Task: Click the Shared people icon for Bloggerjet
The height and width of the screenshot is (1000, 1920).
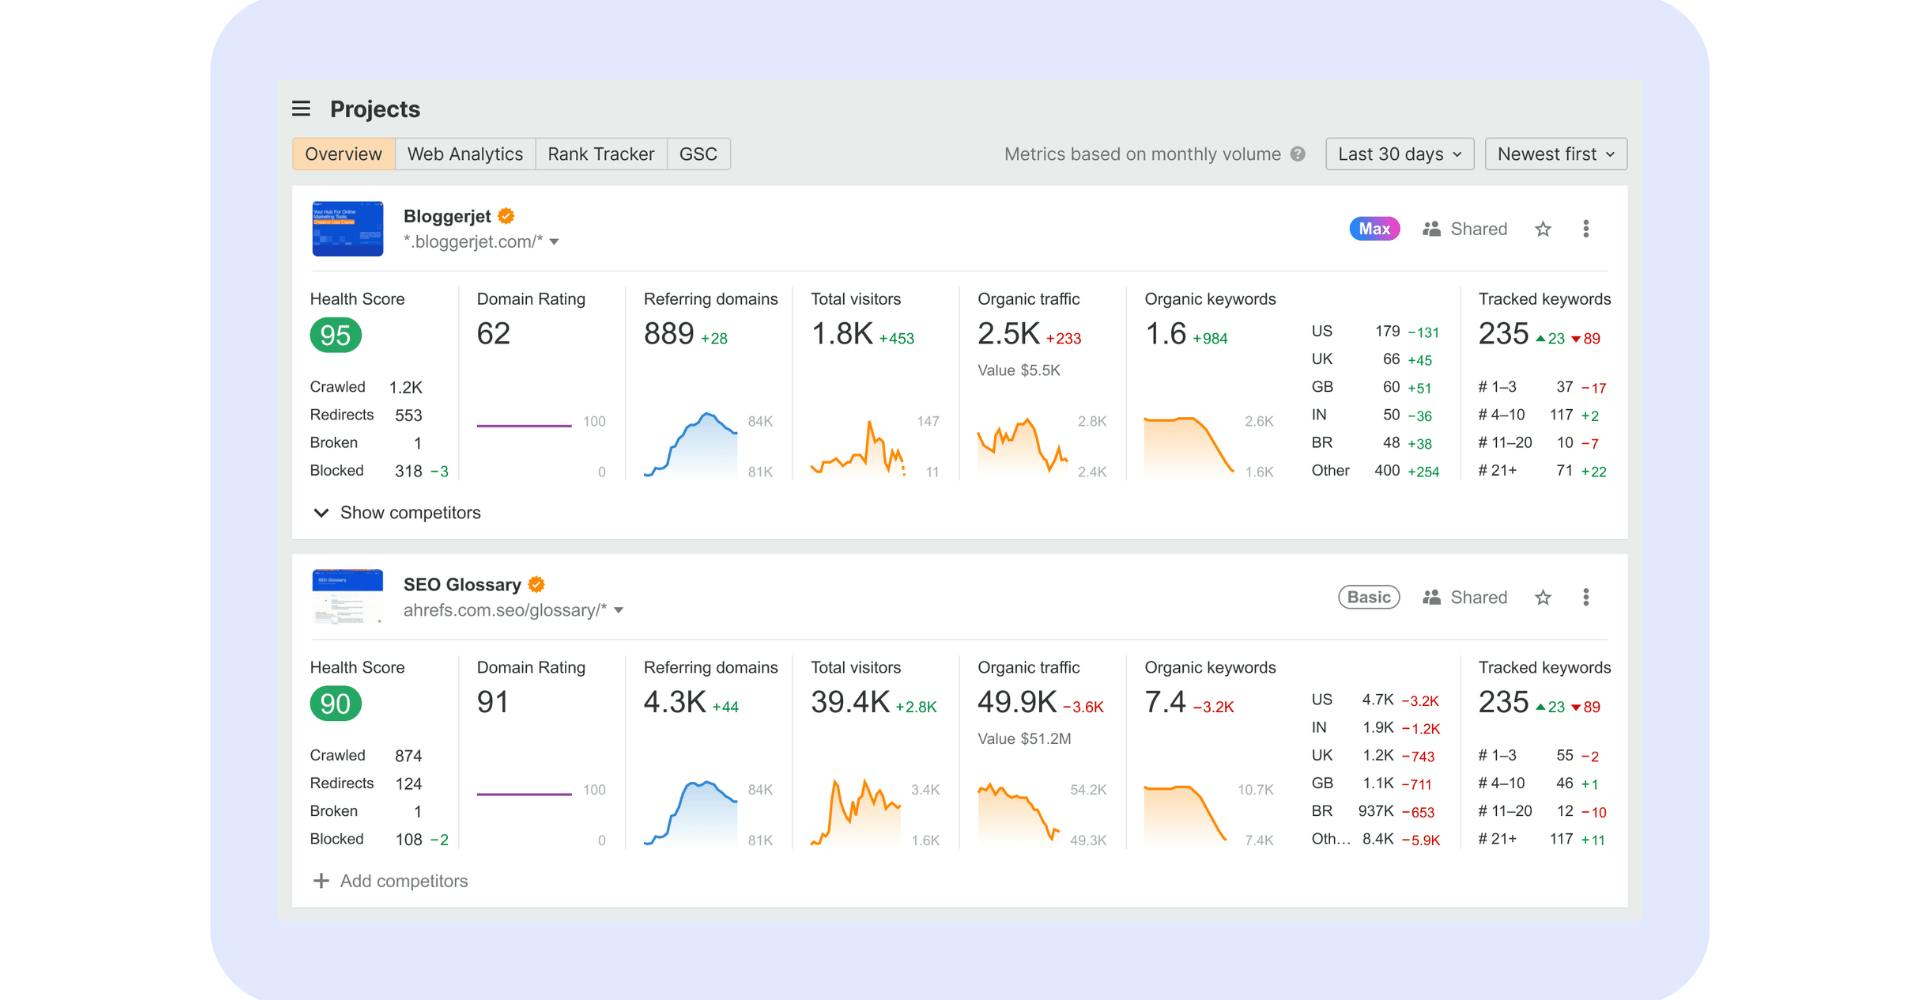Action: [x=1431, y=229]
